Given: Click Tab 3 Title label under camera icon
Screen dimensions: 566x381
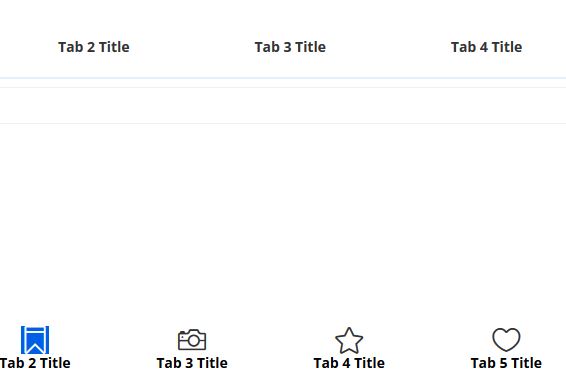Looking at the screenshot, I should tap(192, 363).
